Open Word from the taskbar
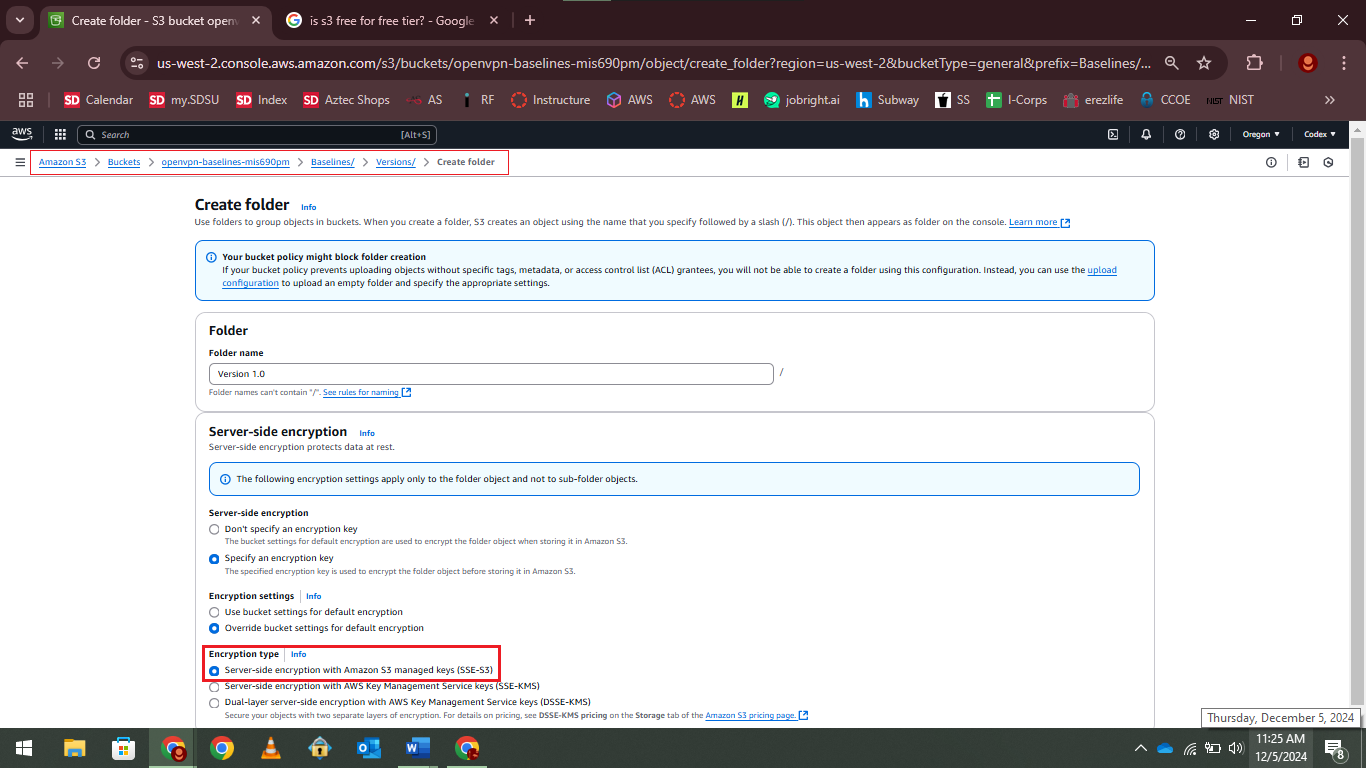Screen dimensions: 1366x768 click(x=417, y=748)
